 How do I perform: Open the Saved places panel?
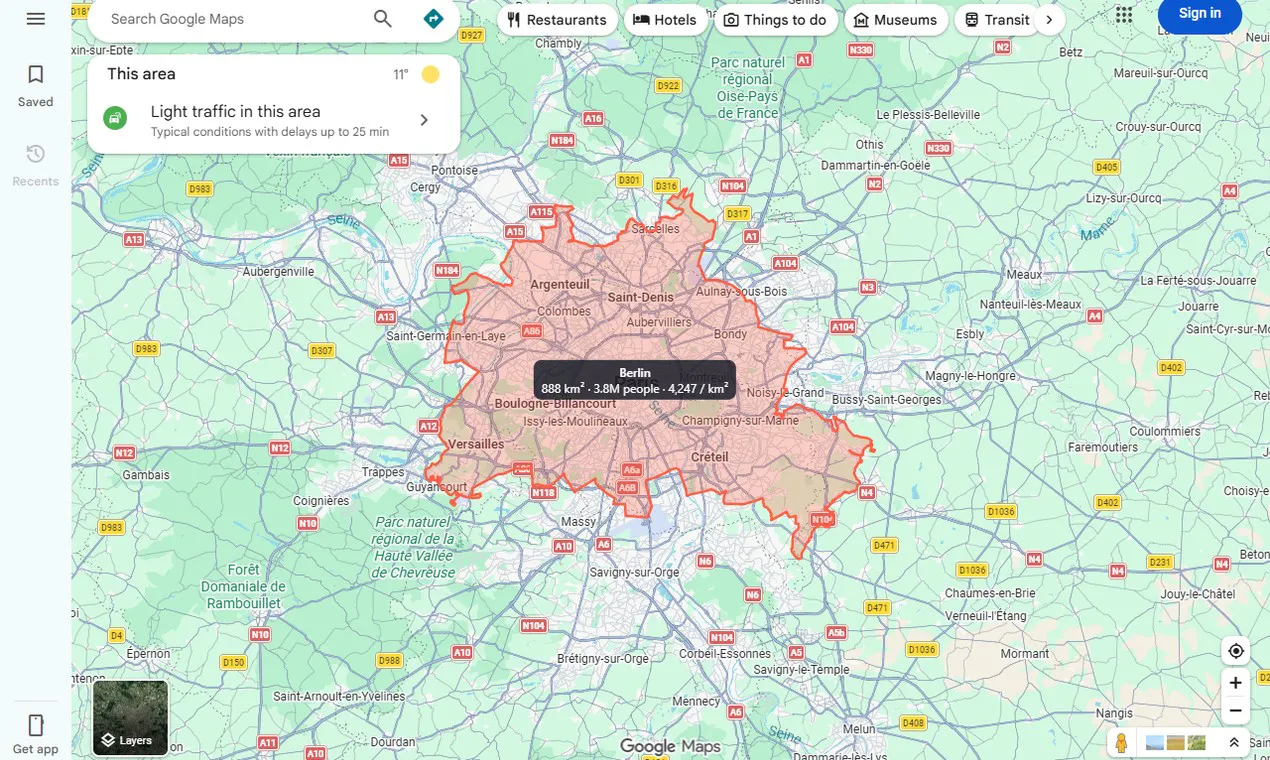tap(36, 85)
